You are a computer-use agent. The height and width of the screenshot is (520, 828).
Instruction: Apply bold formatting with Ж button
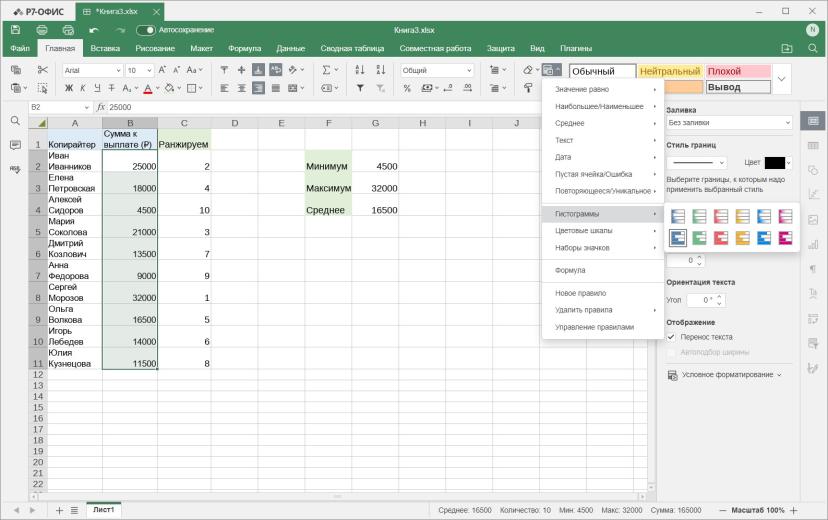(69, 88)
